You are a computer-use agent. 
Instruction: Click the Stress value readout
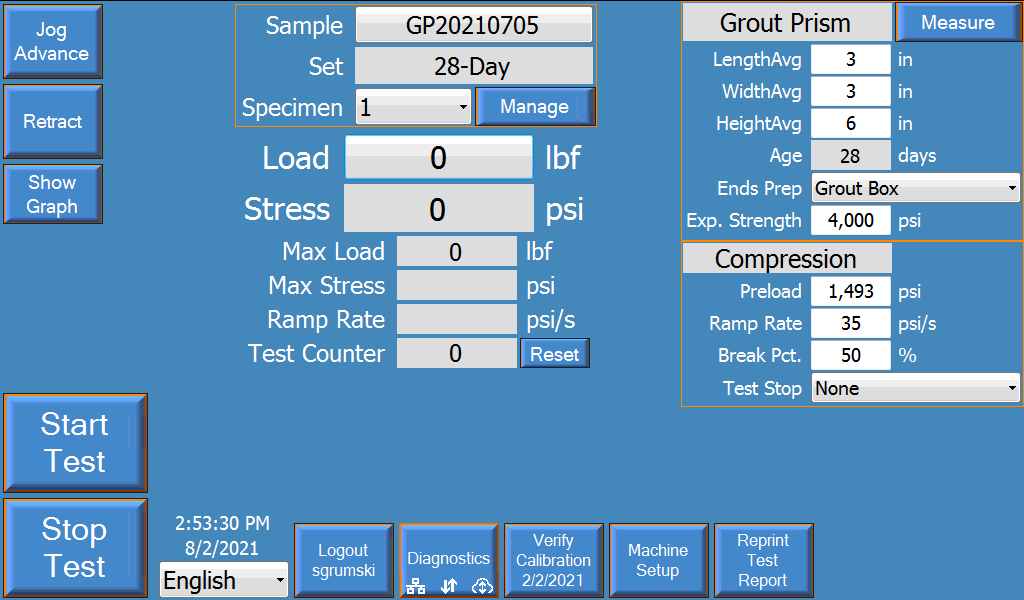click(x=439, y=209)
